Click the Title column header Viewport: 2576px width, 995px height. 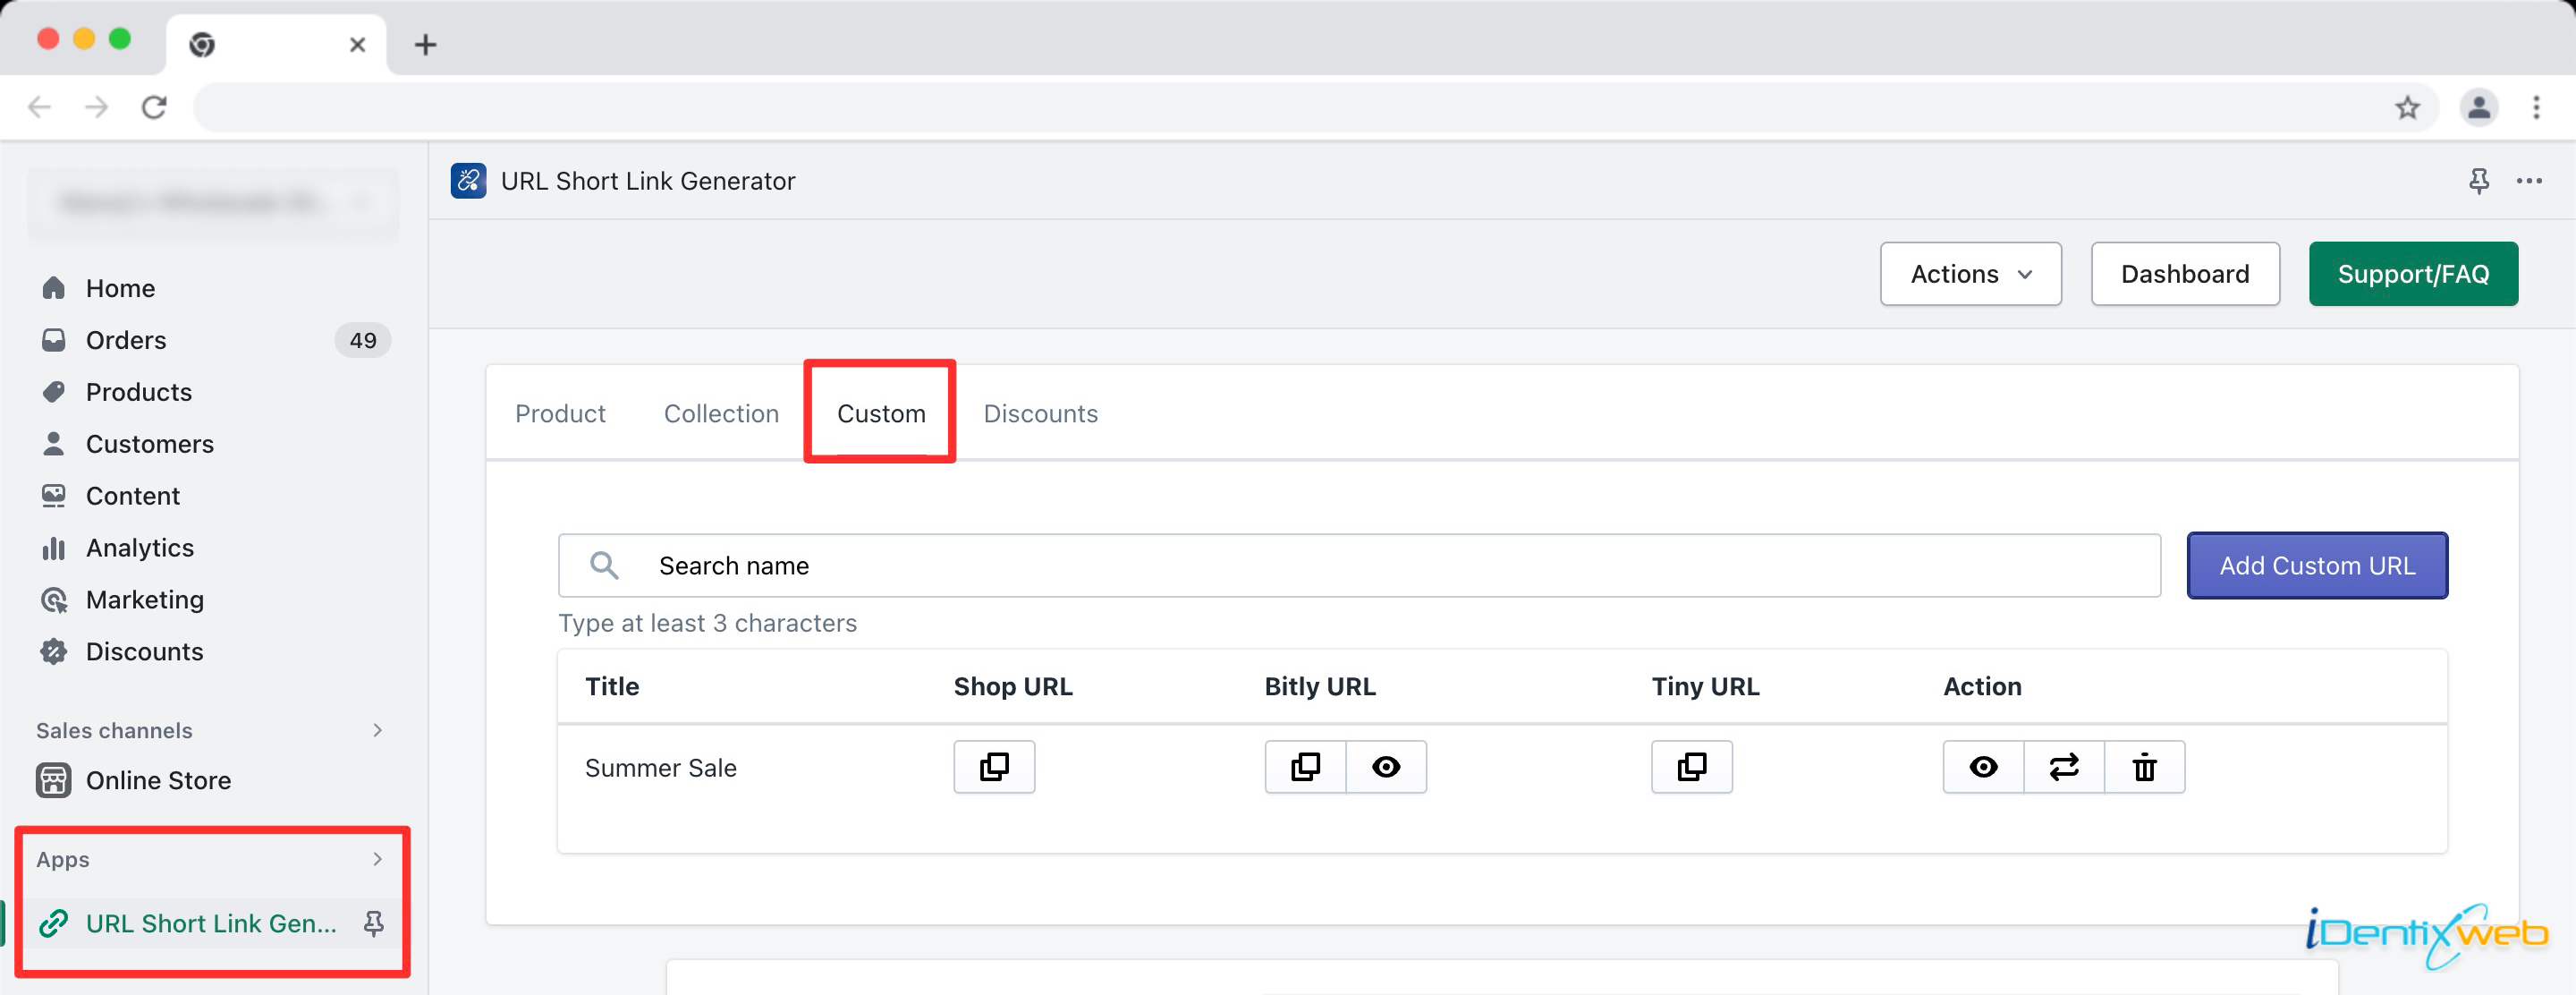pyautogui.click(x=612, y=687)
